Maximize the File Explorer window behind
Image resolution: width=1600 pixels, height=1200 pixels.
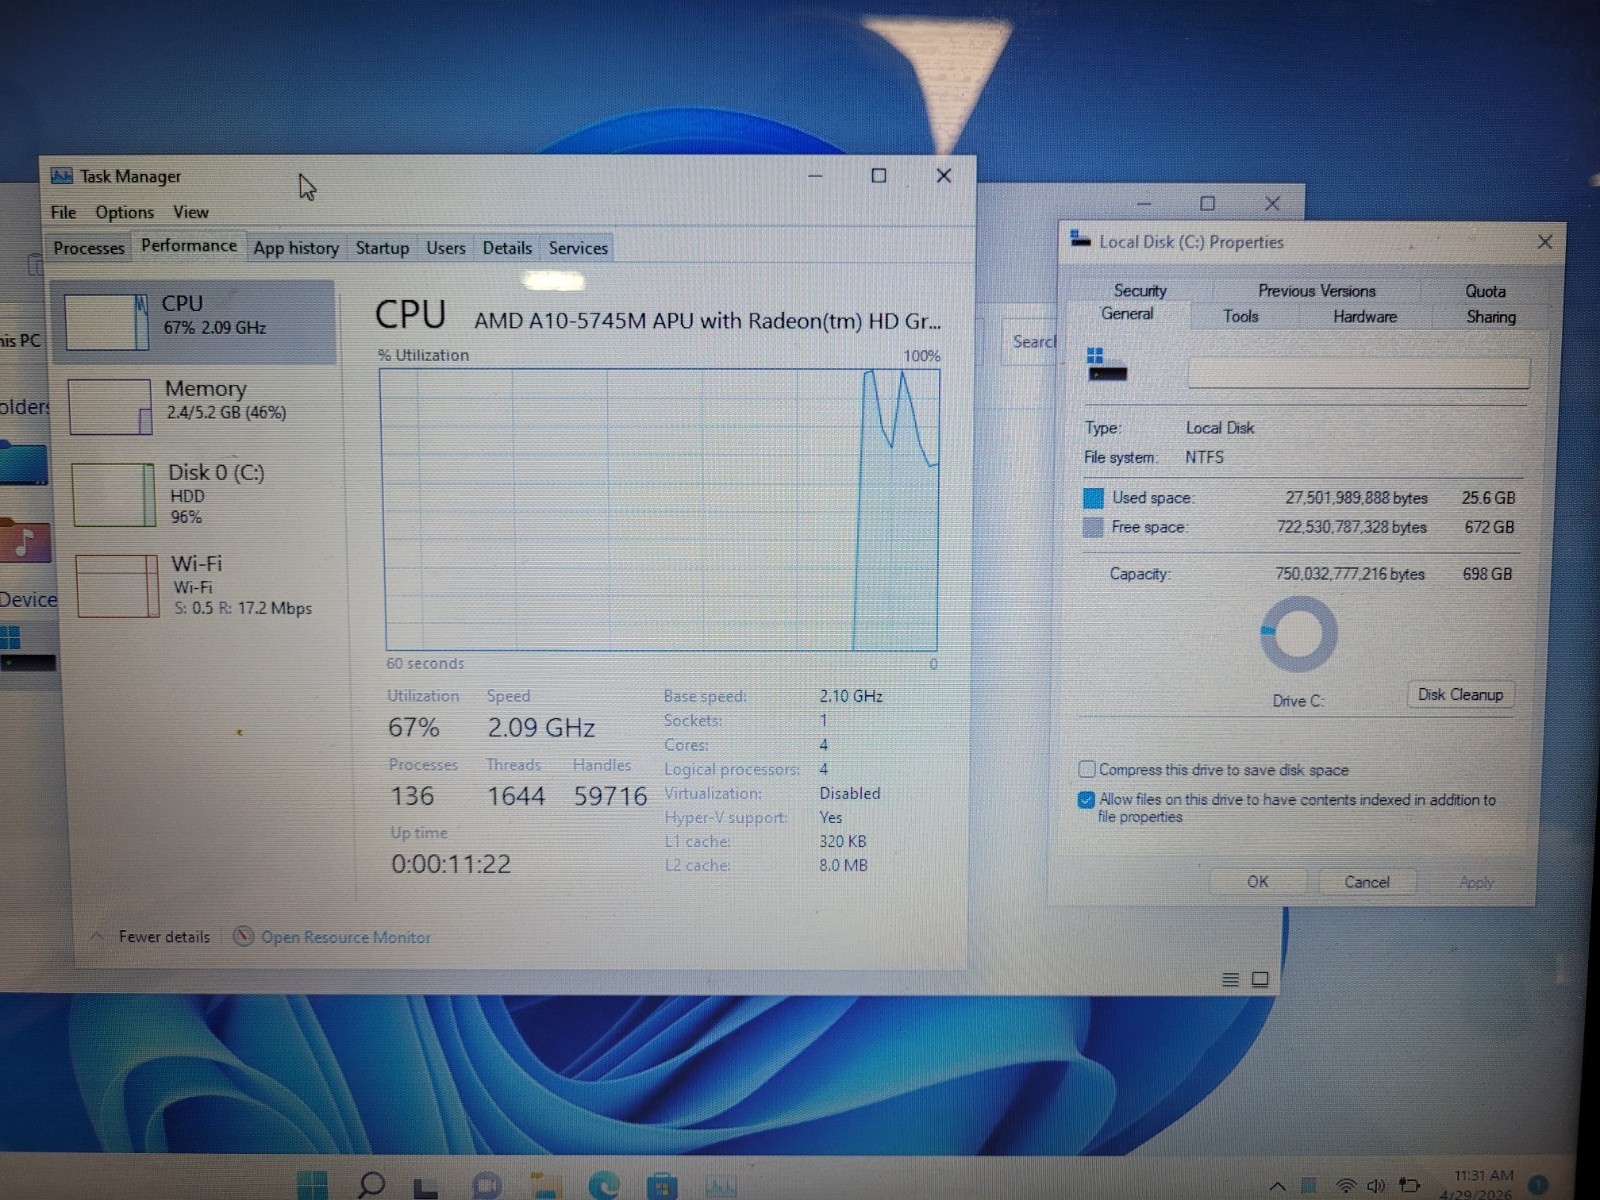tap(1208, 203)
